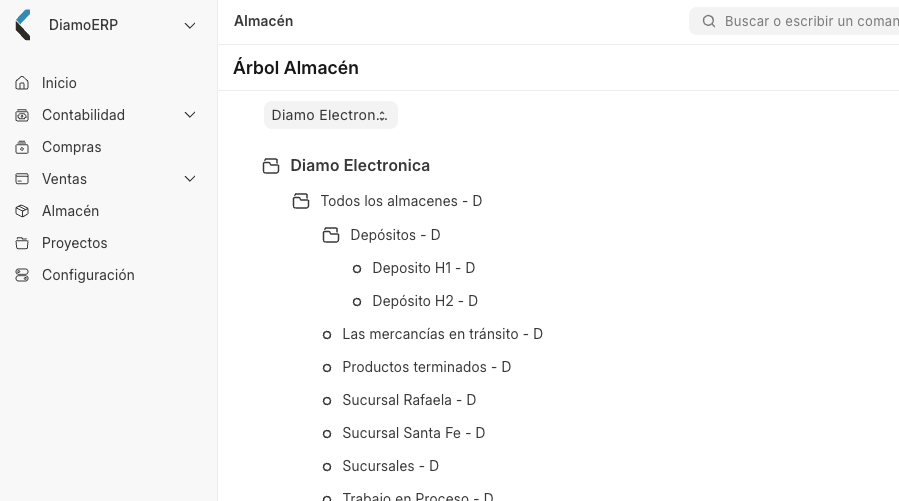The image size is (899, 501).
Task: Select Deposito H1 - D warehouse
Action: [423, 268]
